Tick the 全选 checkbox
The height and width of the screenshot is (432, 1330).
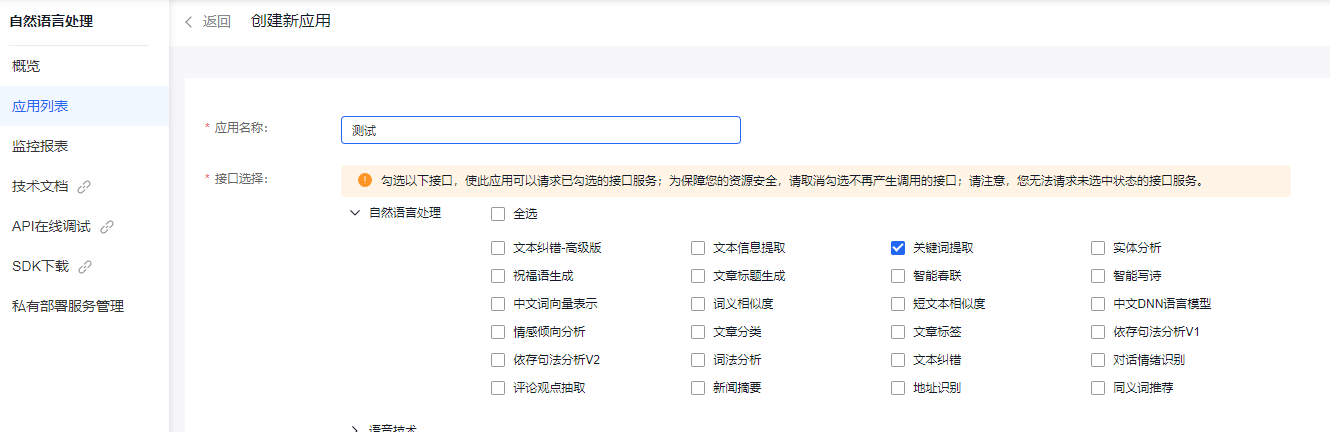[x=498, y=214]
